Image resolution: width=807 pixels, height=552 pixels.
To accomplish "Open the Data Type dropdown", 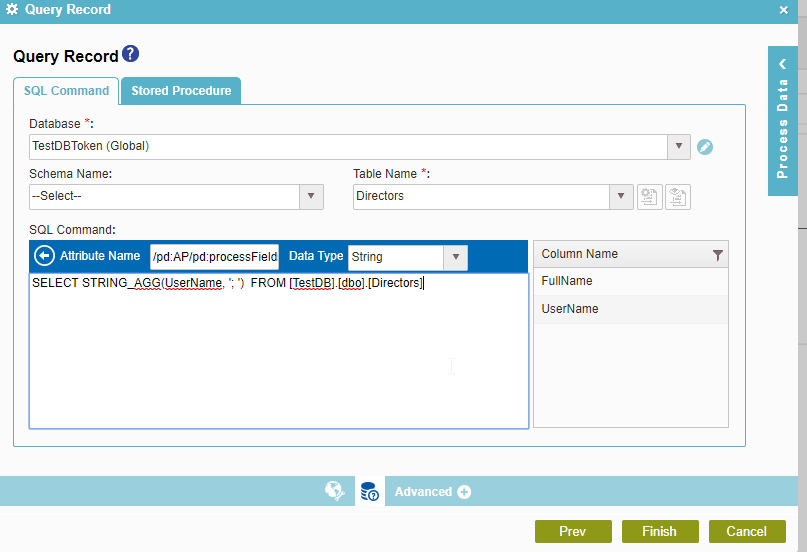I will (456, 257).
